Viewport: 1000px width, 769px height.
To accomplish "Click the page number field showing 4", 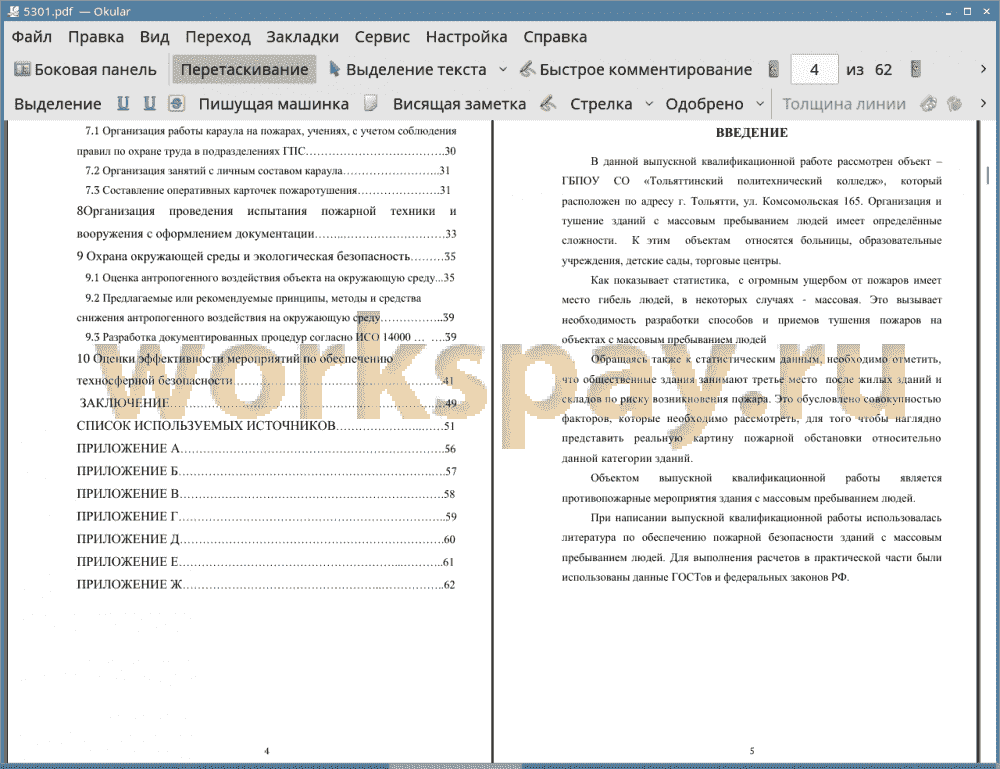I will (x=814, y=70).
